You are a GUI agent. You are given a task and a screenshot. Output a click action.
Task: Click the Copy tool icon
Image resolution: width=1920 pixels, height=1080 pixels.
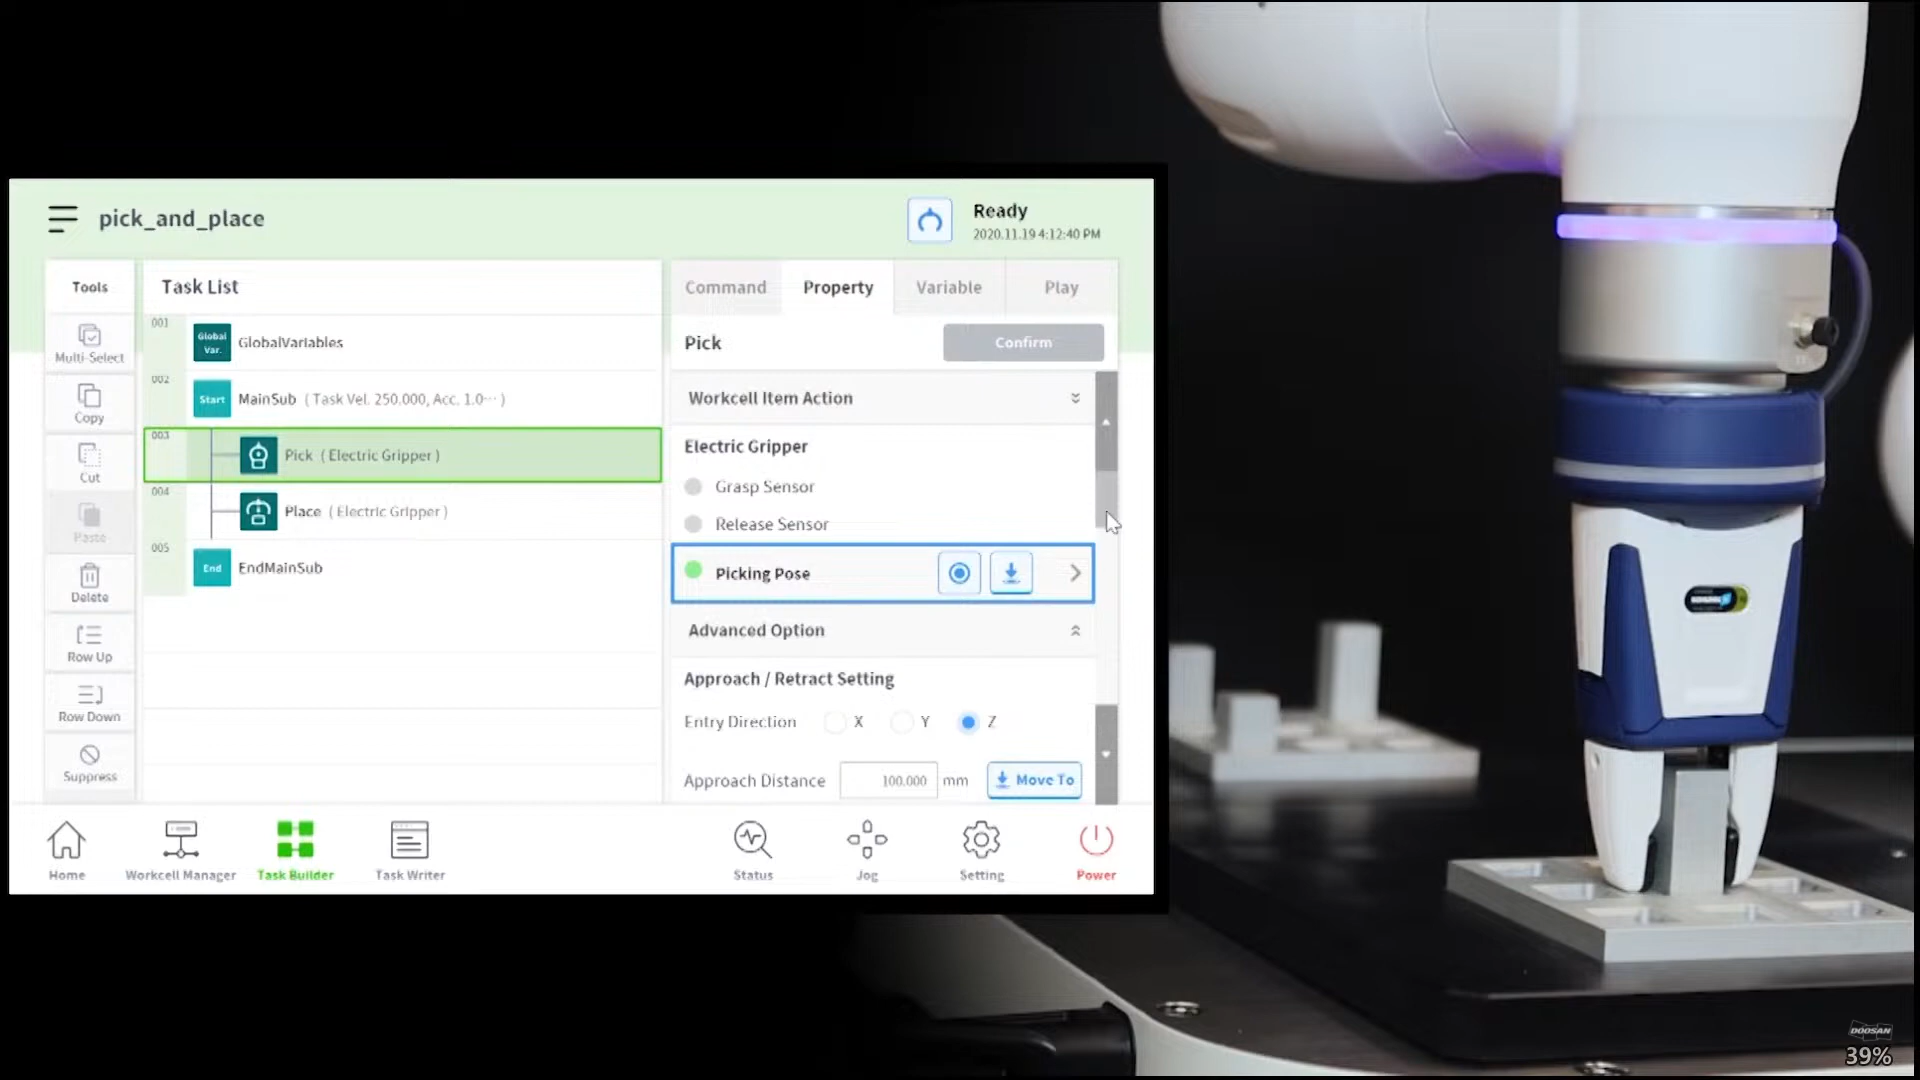(90, 396)
